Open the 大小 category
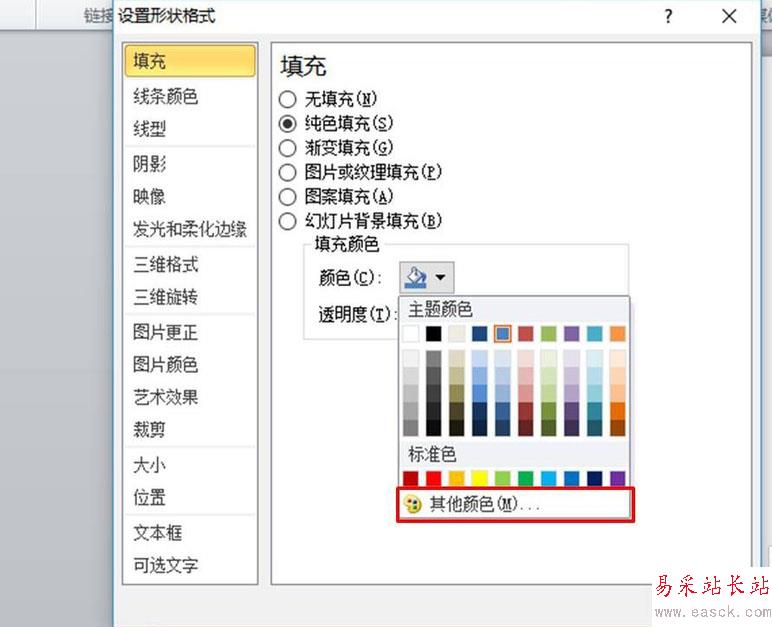772x627 pixels. coord(190,464)
